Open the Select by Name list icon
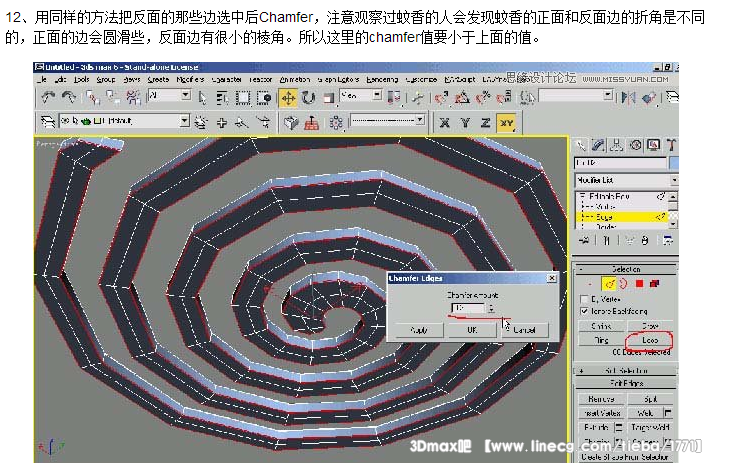 pos(222,97)
